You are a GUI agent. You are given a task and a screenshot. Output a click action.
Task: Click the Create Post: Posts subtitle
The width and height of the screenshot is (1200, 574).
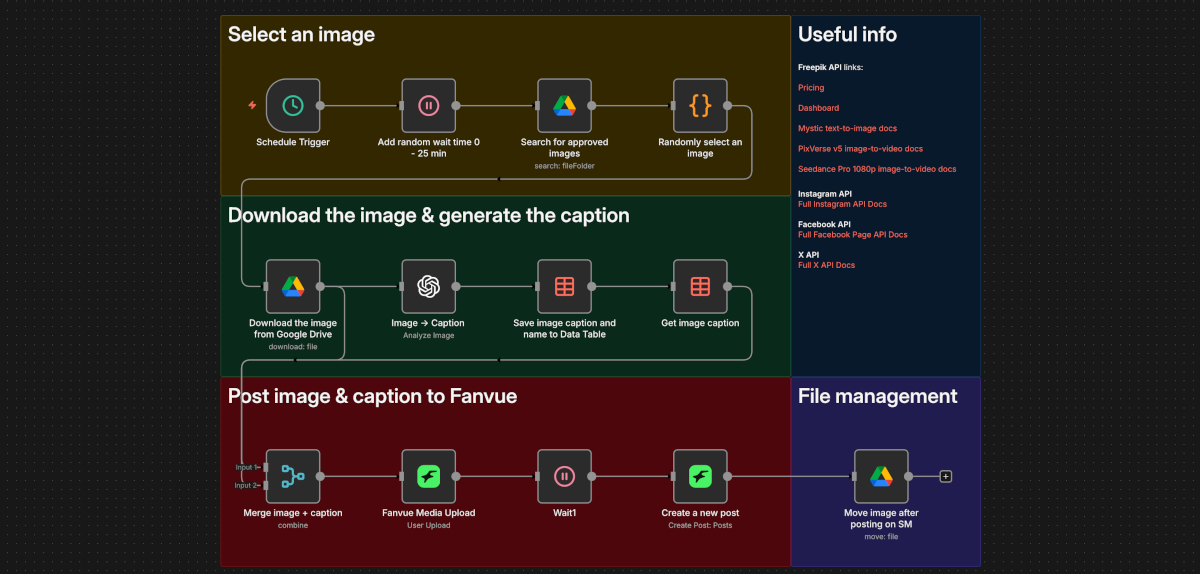pyautogui.click(x=700, y=525)
